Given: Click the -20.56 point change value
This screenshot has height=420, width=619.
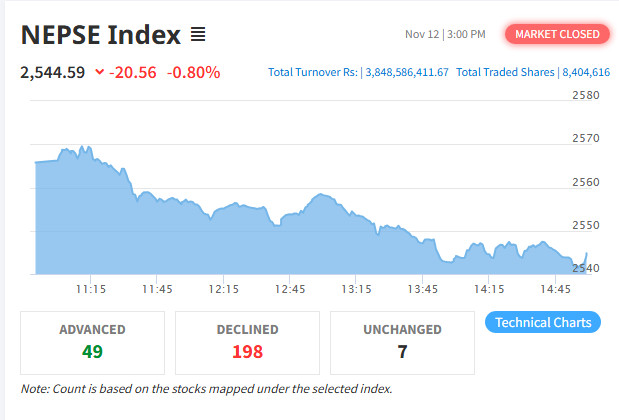Looking at the screenshot, I should [133, 72].
